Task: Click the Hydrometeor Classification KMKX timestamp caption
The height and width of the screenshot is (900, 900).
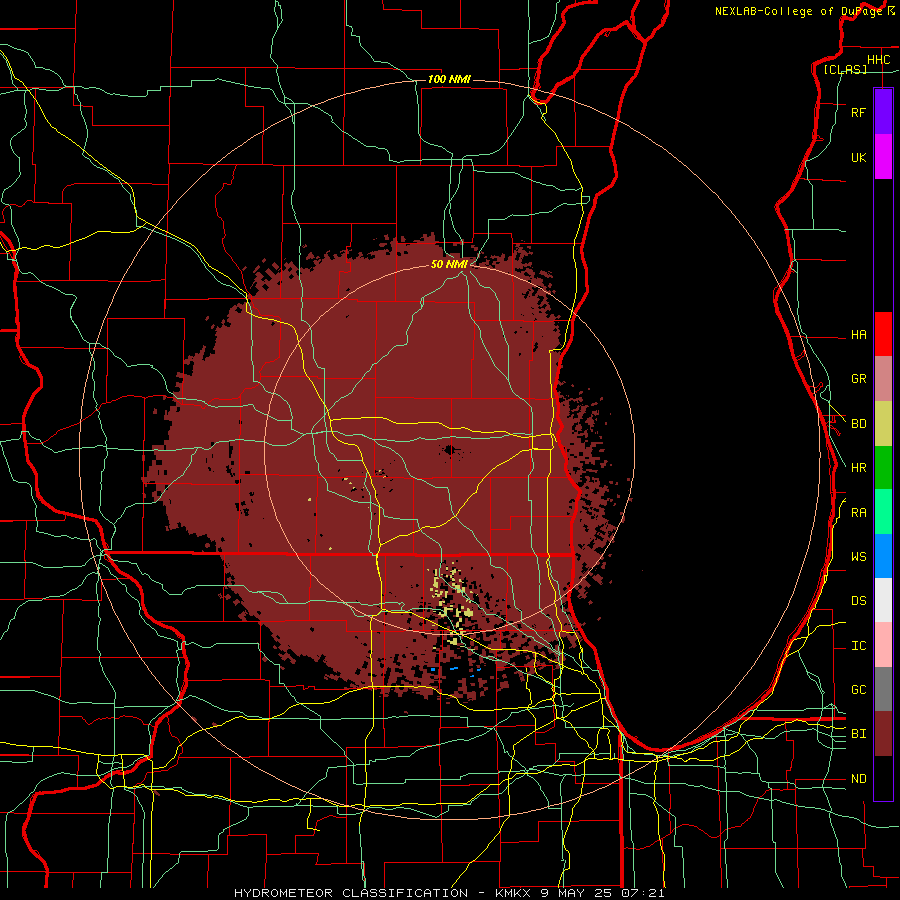Action: coord(449,893)
